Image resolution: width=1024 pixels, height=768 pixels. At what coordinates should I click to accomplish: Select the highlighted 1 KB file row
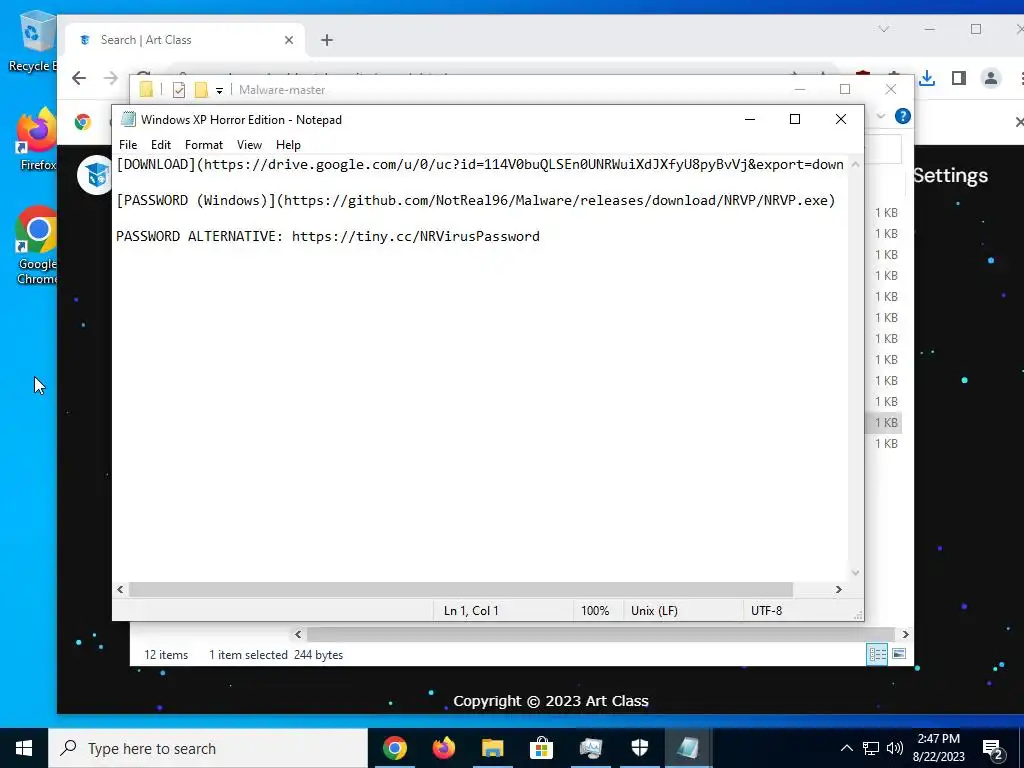coord(886,423)
